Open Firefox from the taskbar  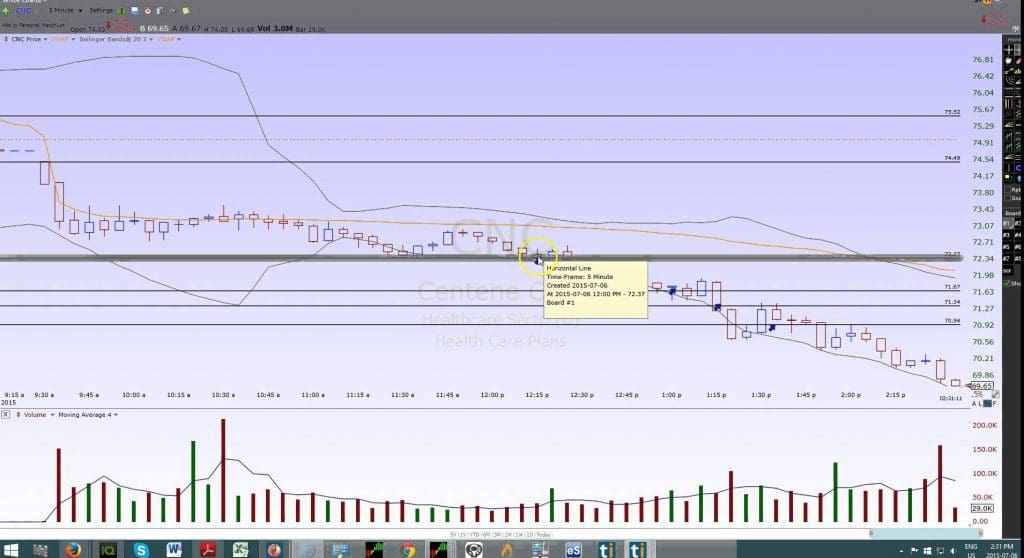point(73,549)
